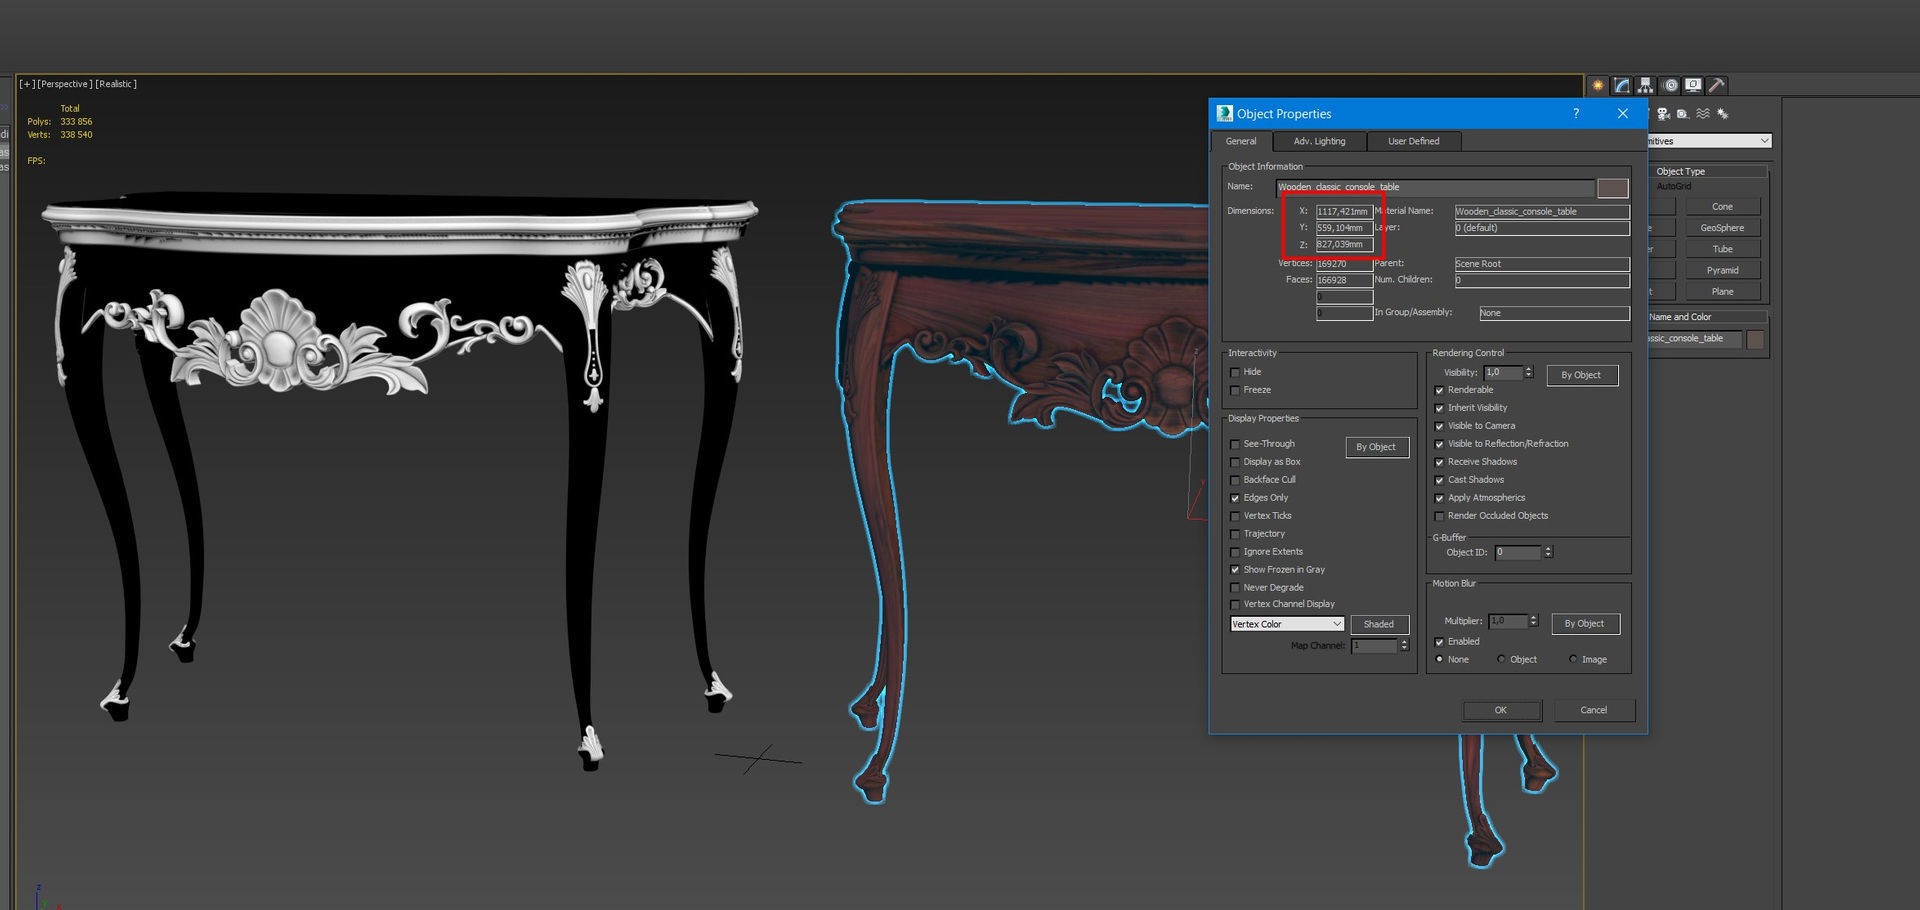Viewport: 1920px width, 910px height.
Task: Create a GeoSphere primitive
Action: tap(1722, 228)
